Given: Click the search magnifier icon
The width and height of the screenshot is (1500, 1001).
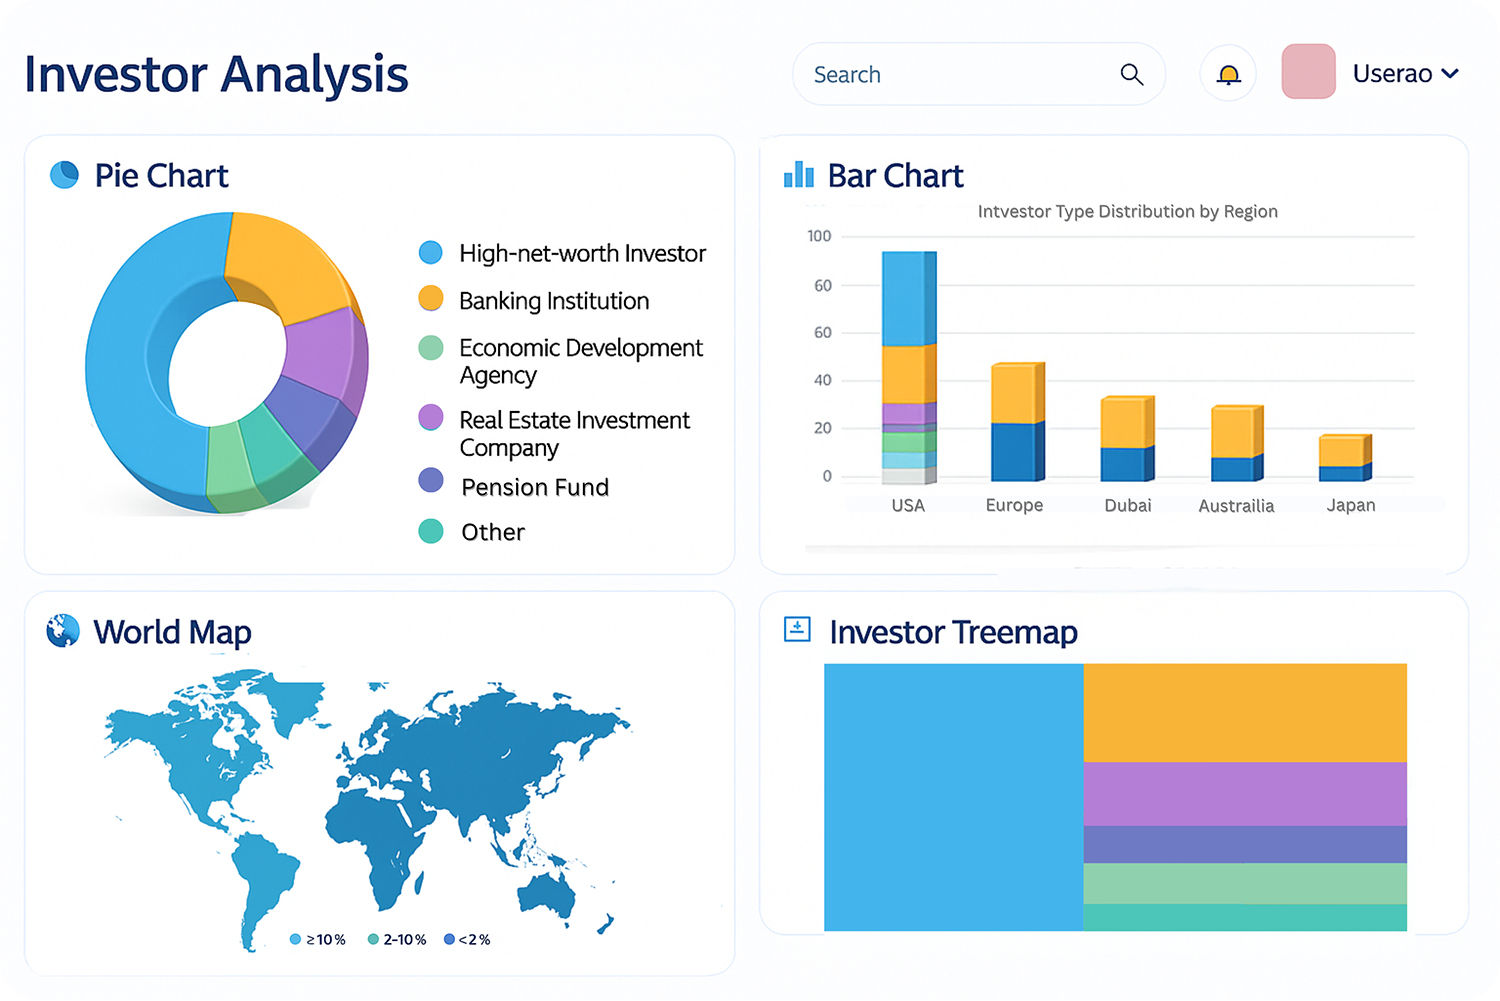Looking at the screenshot, I should (1132, 74).
